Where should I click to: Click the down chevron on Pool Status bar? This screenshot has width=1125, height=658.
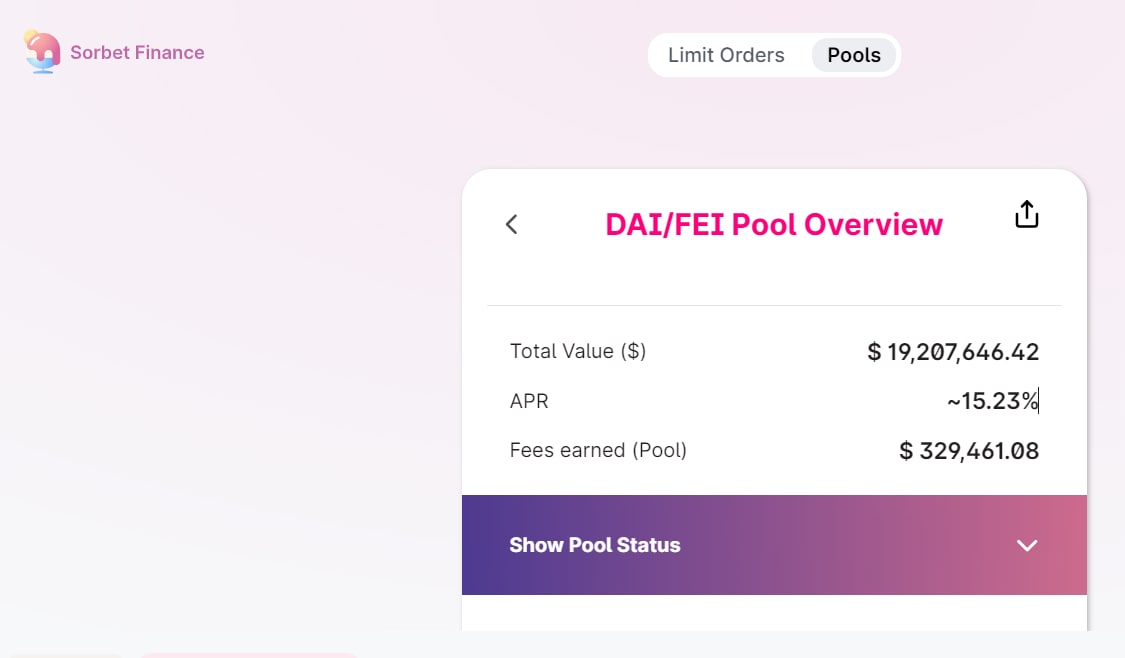(x=1027, y=545)
